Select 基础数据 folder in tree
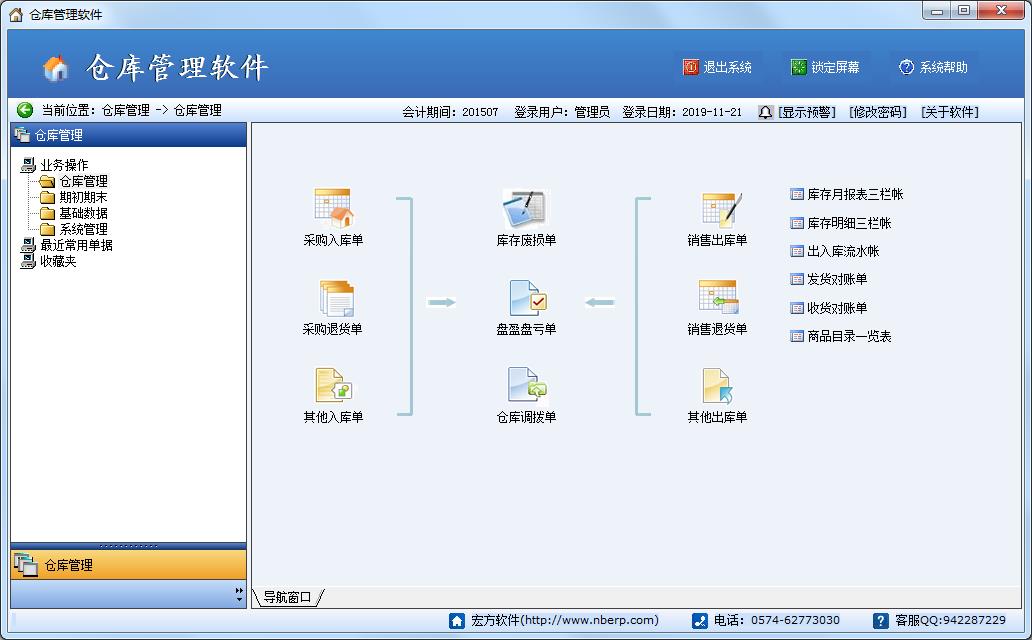This screenshot has height=640, width=1032. click(x=82, y=213)
